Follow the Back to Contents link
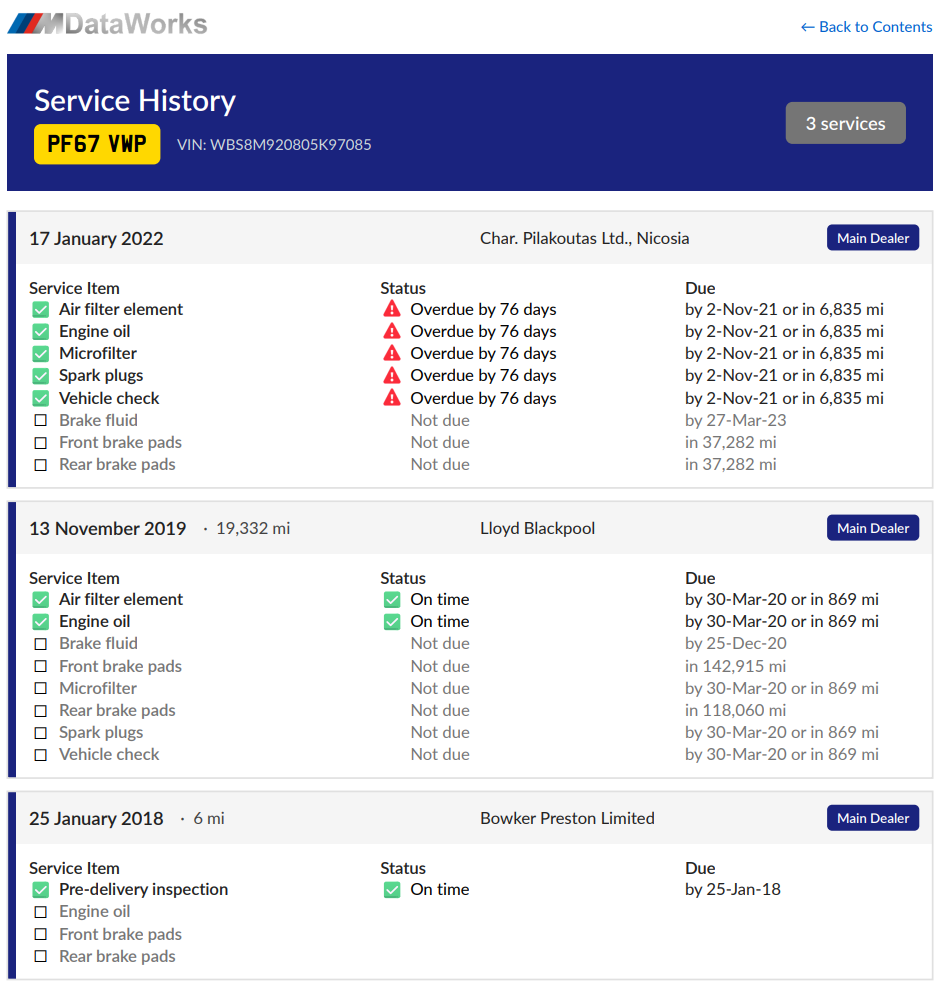Screen dimensions: 942x988 point(866,26)
